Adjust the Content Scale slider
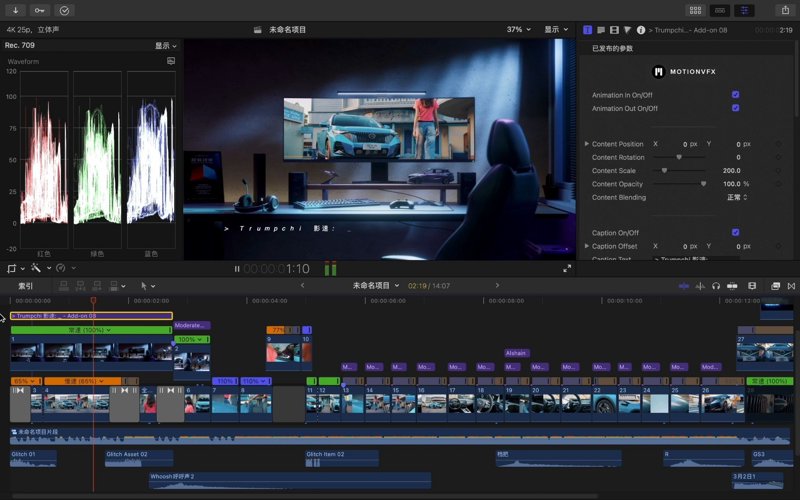The width and height of the screenshot is (800, 500). 679,170
